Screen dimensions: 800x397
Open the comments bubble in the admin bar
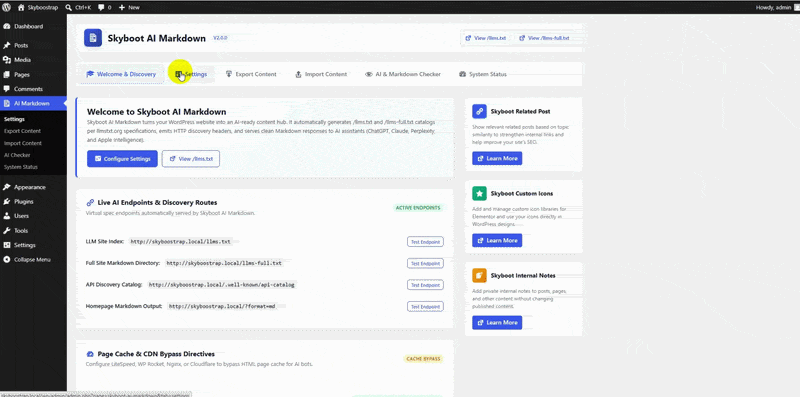[105, 8]
